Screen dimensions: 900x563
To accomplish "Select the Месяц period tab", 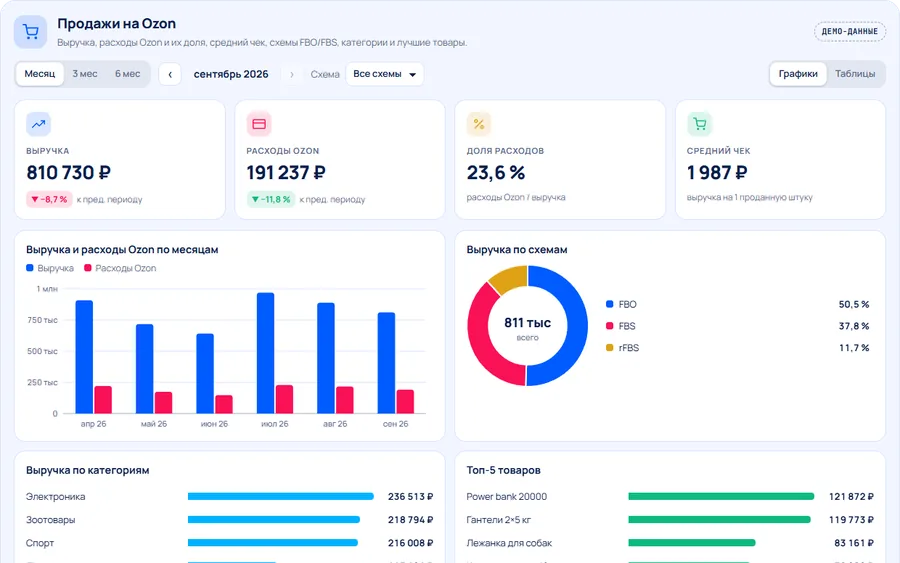I will pyautogui.click(x=40, y=74).
